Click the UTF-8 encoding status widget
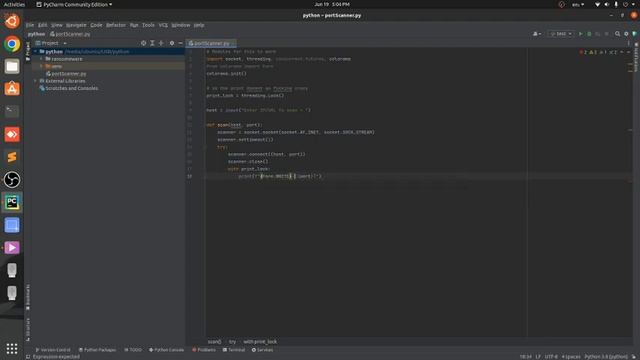The height and width of the screenshot is (360, 640). pyautogui.click(x=551, y=357)
